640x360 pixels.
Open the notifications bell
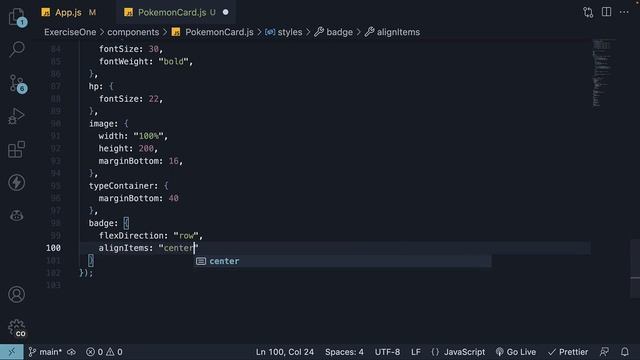point(624,352)
